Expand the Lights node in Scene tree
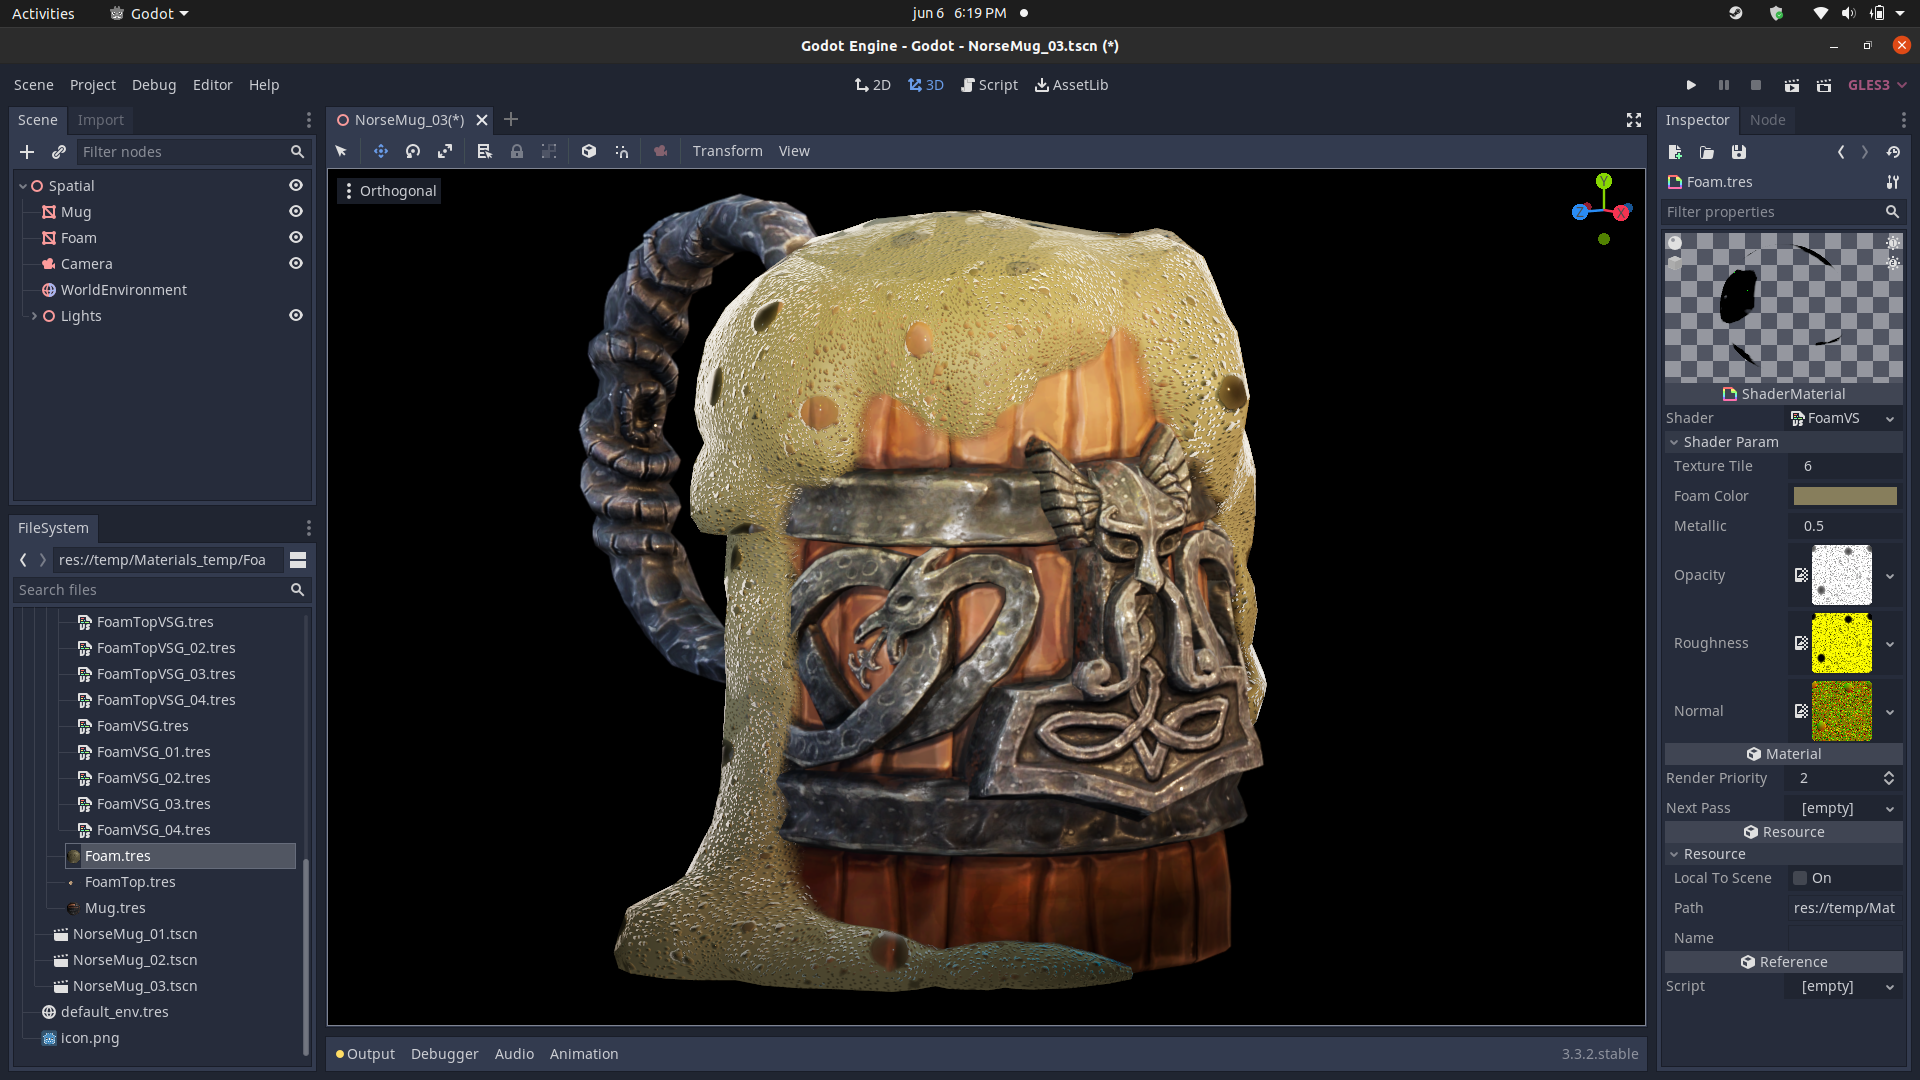The image size is (1920, 1080). pyautogui.click(x=34, y=315)
